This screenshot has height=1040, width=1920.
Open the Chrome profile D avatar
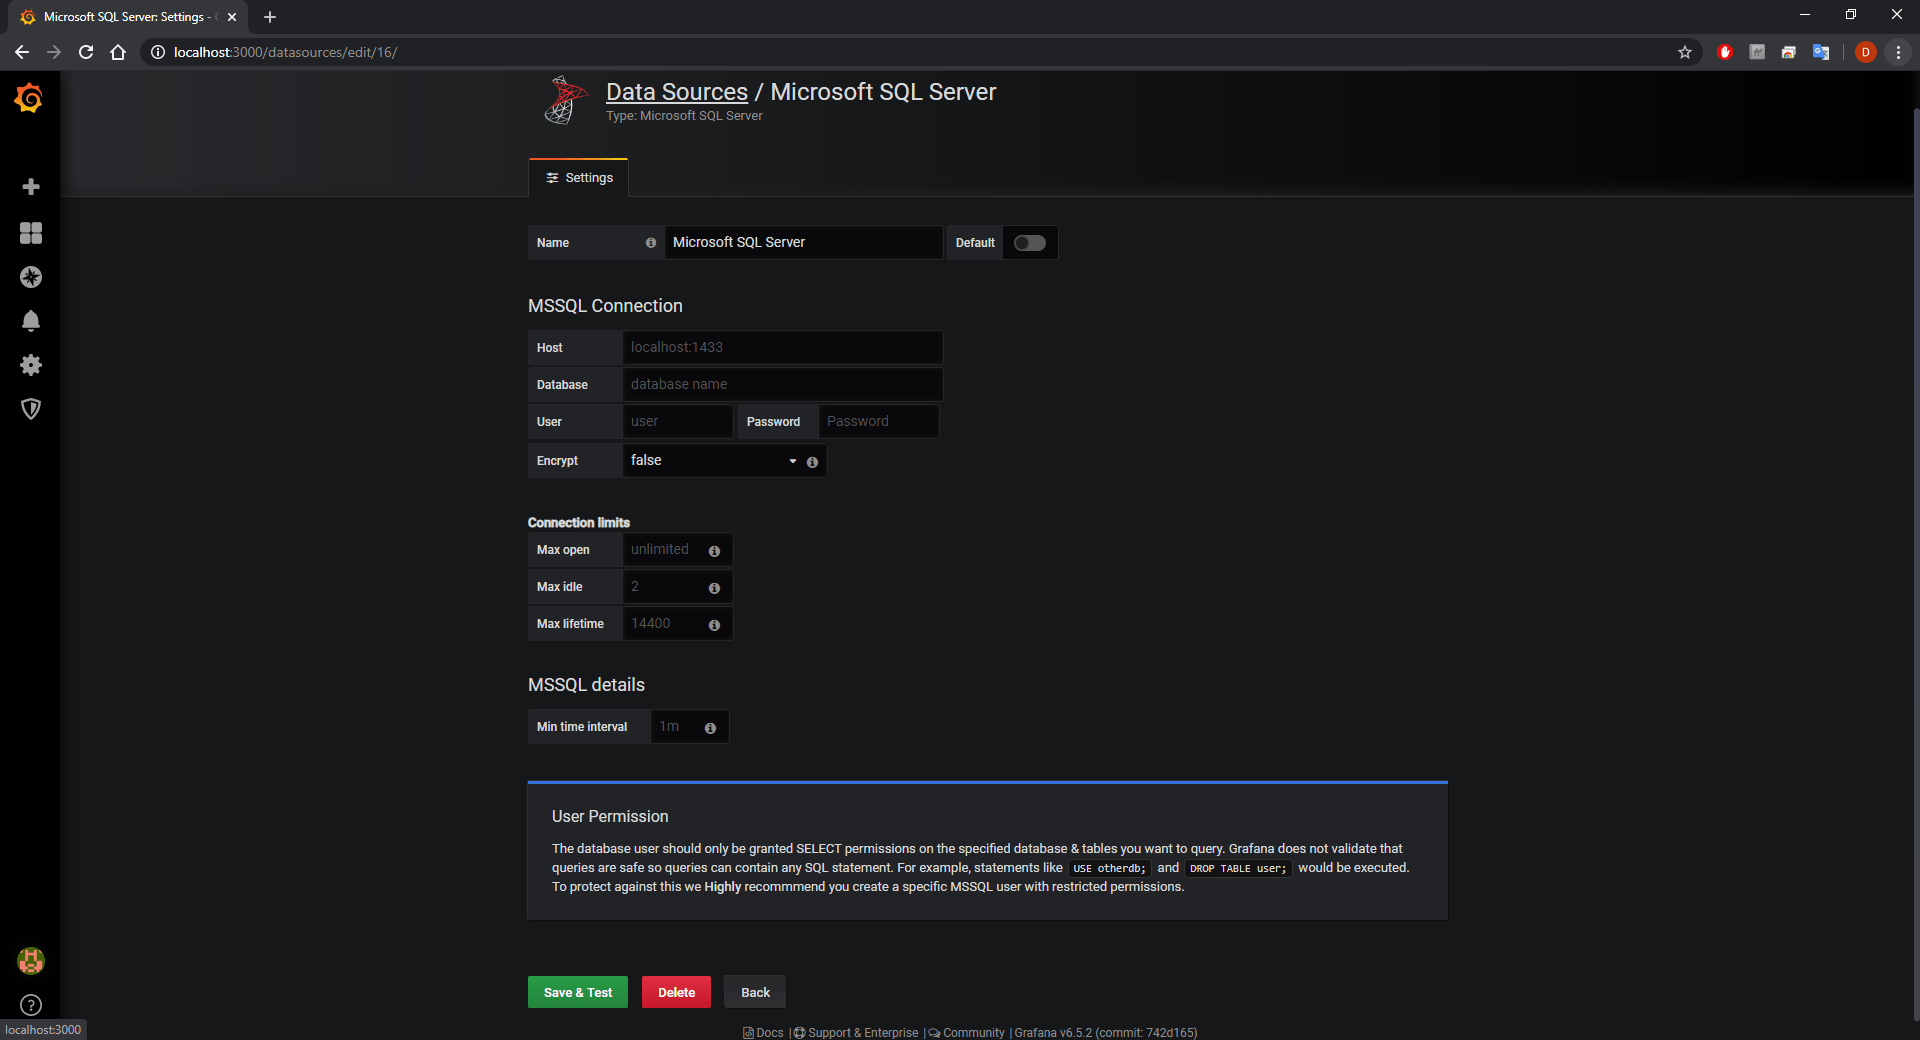click(1865, 52)
